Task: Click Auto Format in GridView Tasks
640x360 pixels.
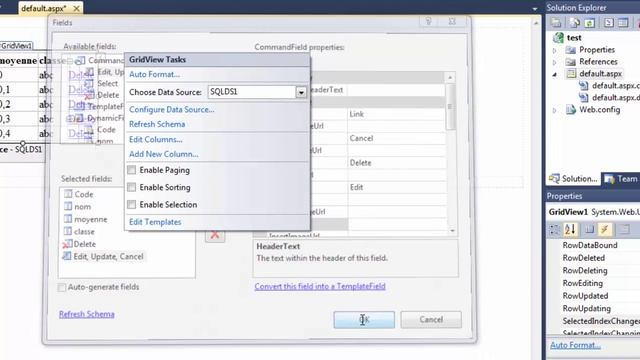Action: (154, 74)
